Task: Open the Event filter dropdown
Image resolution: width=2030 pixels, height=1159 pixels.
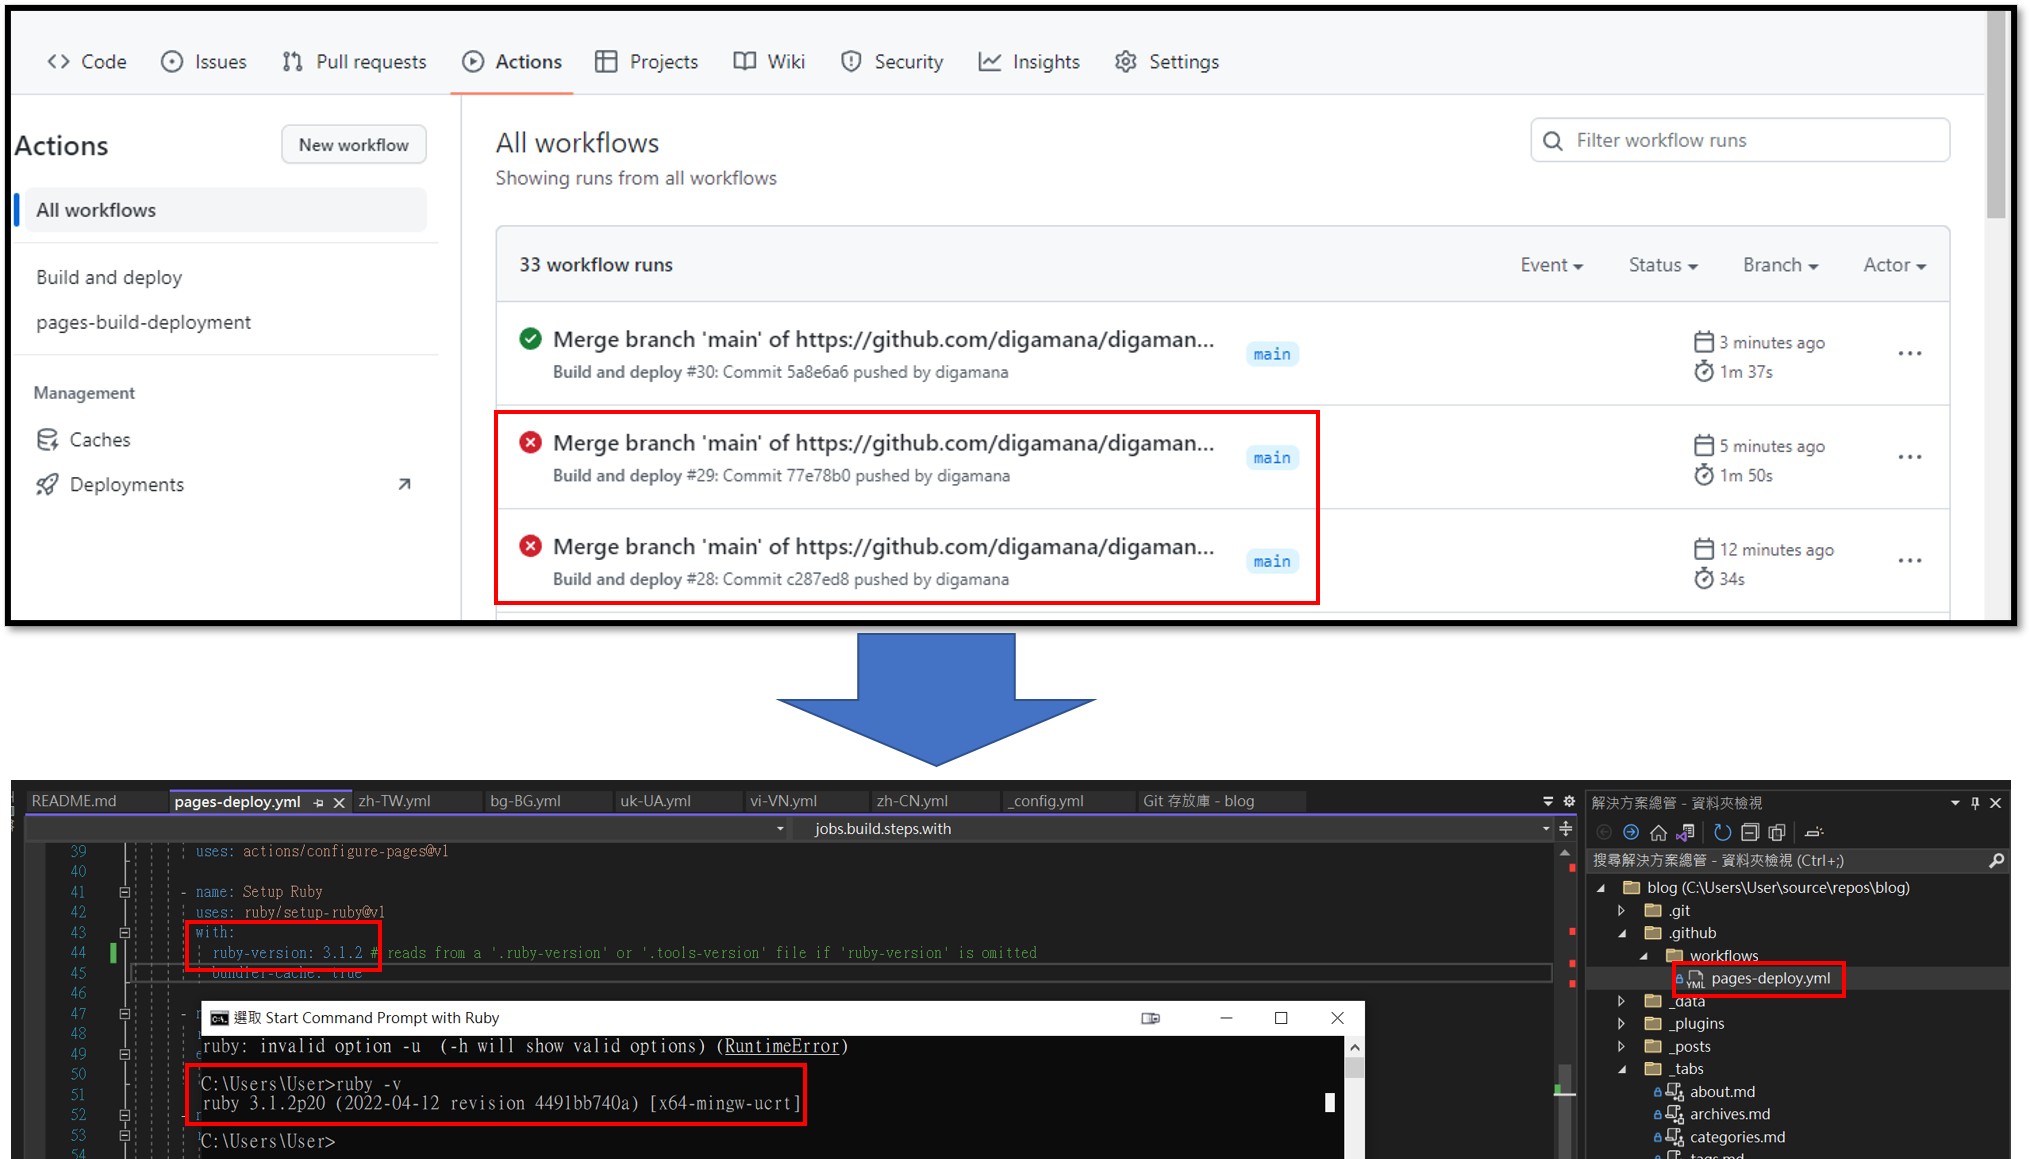Action: coord(1551,265)
